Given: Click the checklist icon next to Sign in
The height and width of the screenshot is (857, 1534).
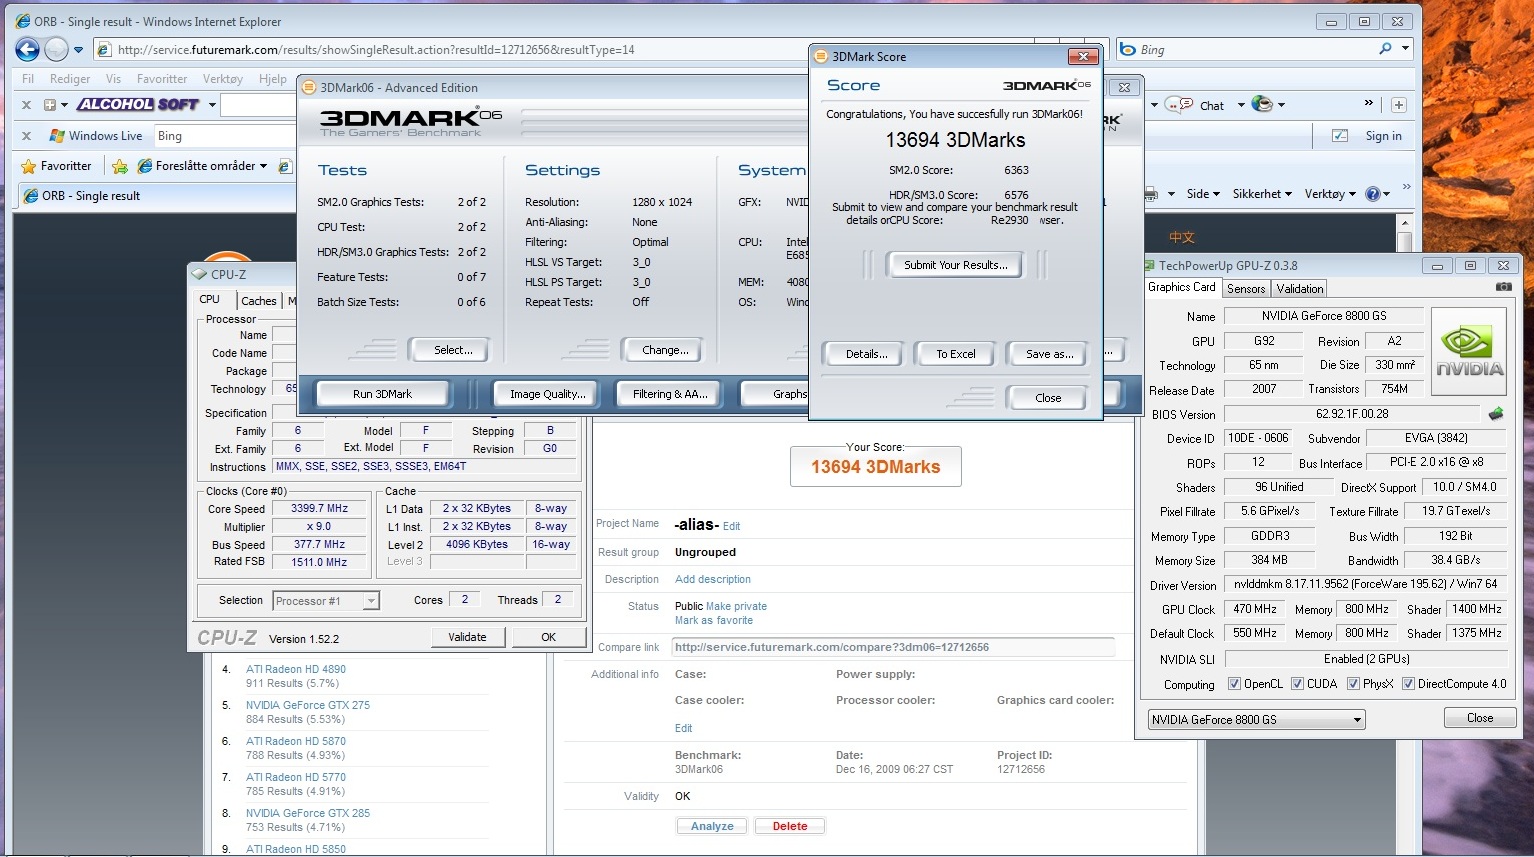Looking at the screenshot, I should (x=1340, y=136).
